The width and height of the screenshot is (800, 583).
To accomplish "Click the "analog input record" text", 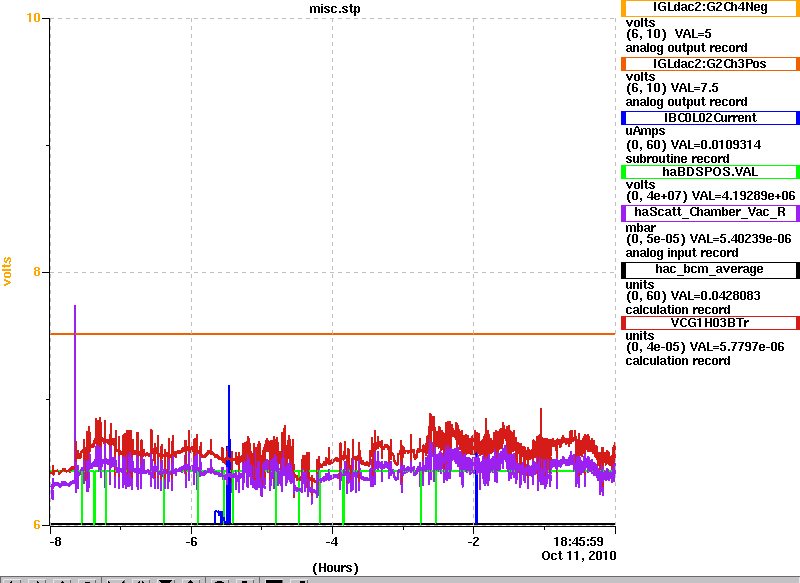I will click(682, 253).
